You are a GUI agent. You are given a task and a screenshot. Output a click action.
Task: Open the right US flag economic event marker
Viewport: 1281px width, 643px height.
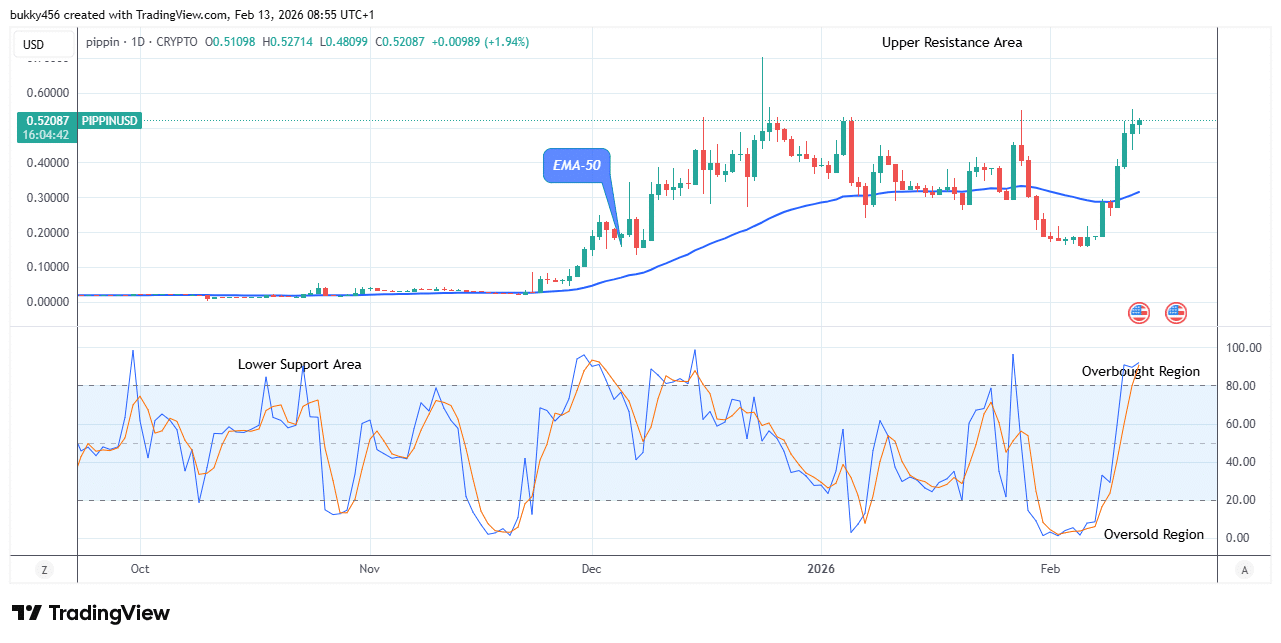point(1175,313)
